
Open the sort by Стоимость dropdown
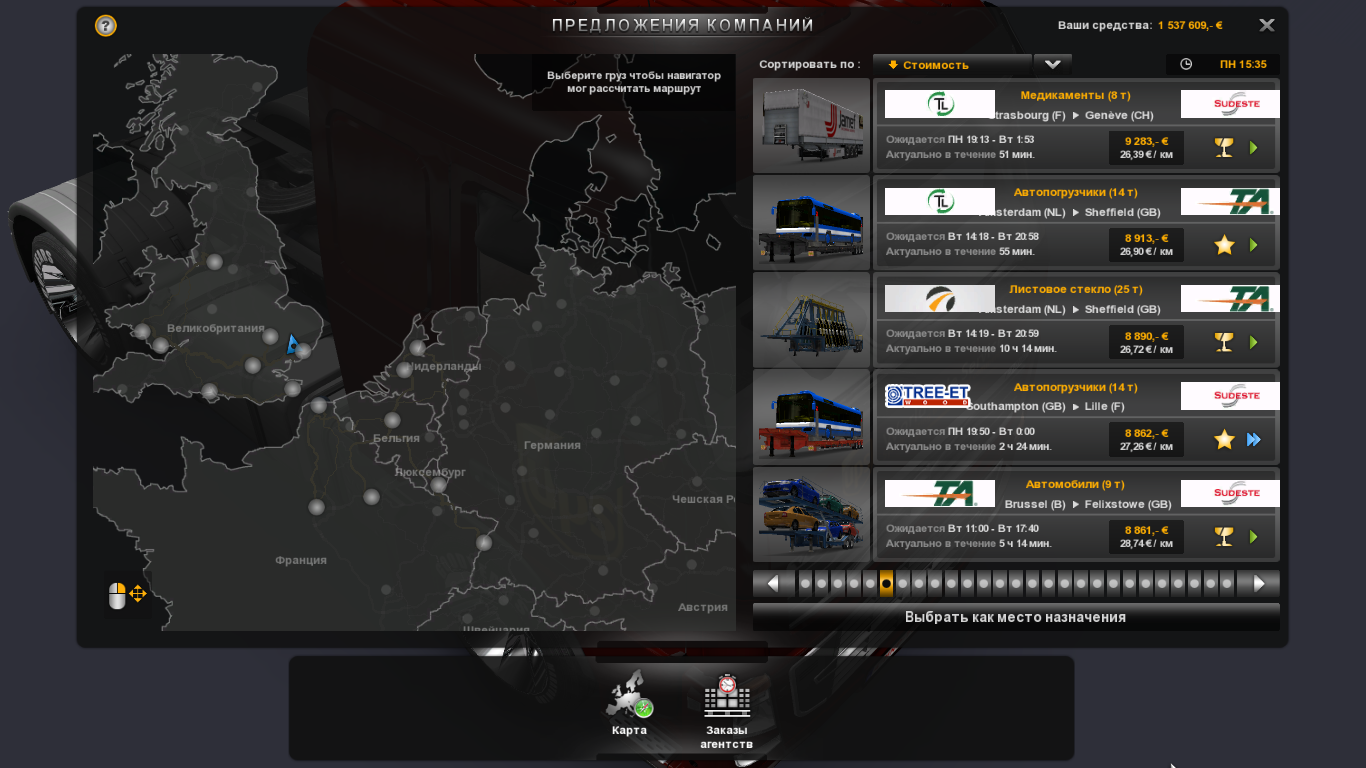(952, 65)
